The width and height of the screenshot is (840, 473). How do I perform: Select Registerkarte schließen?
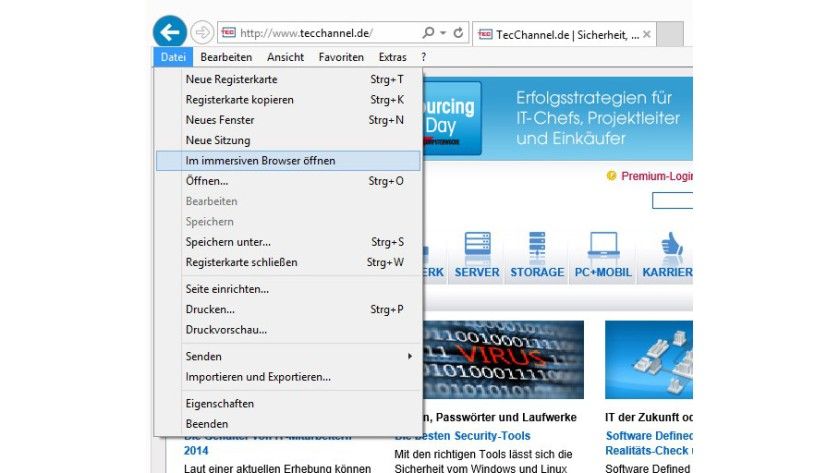pyautogui.click(x=288, y=262)
